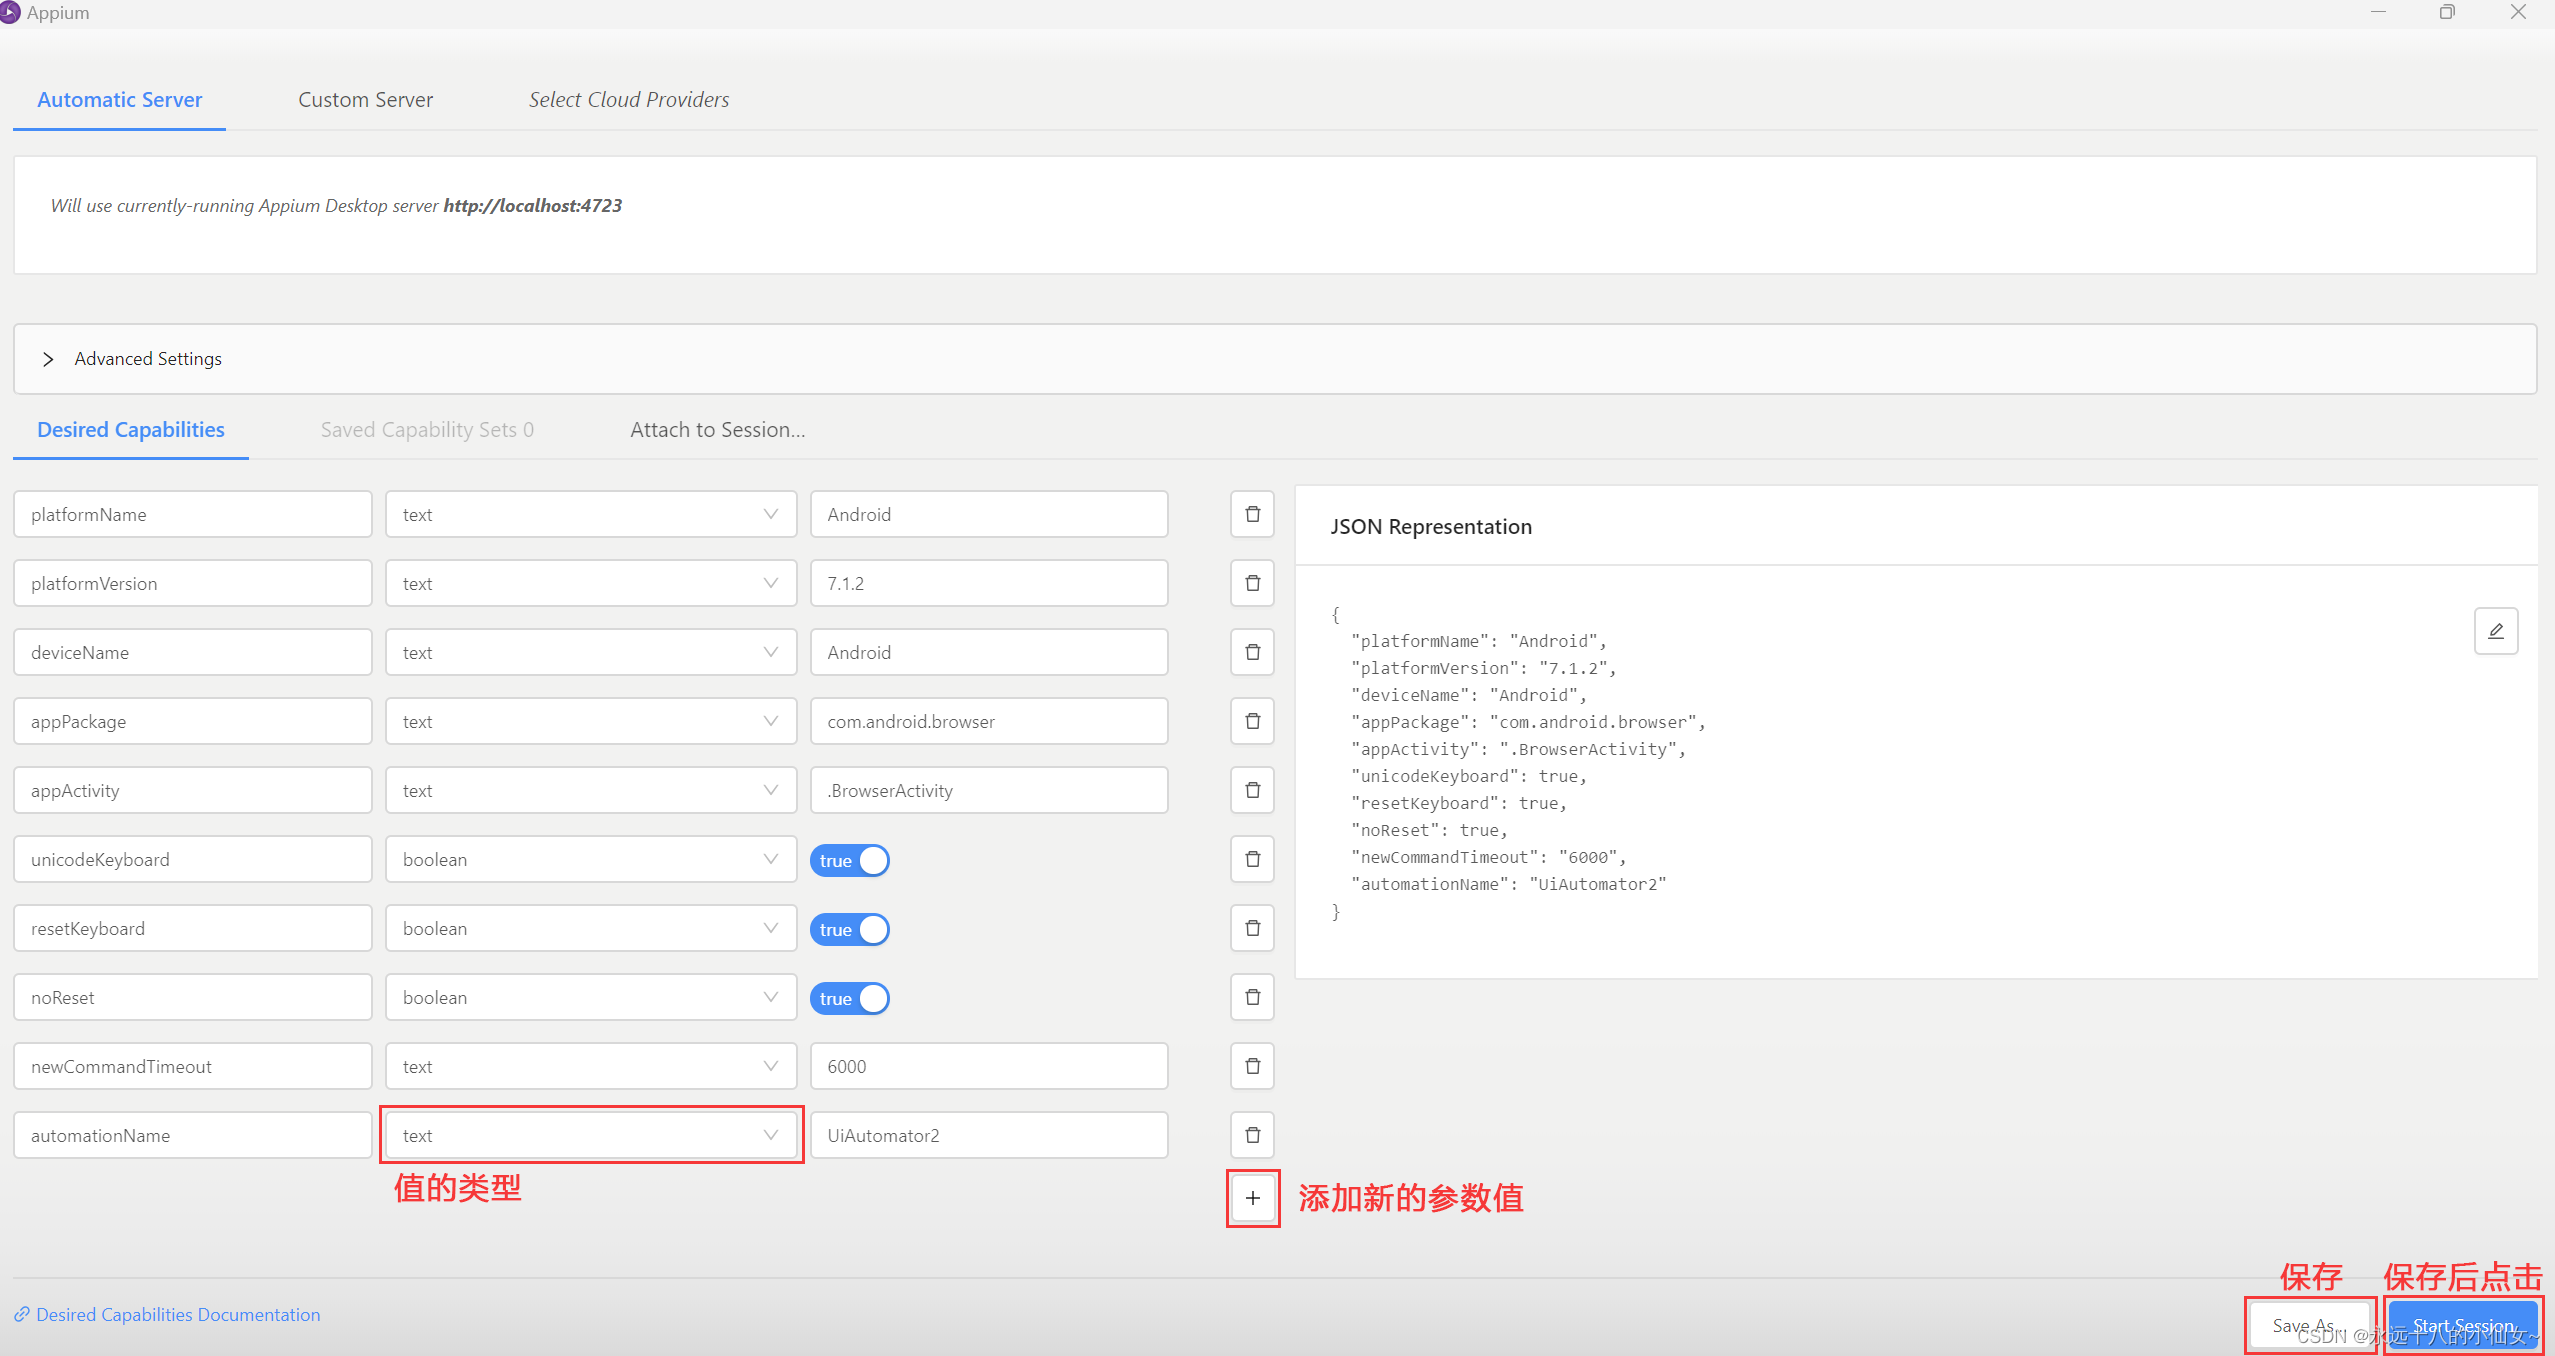Delete the appPackage capability row
This screenshot has width=2555, height=1356.
[x=1252, y=721]
